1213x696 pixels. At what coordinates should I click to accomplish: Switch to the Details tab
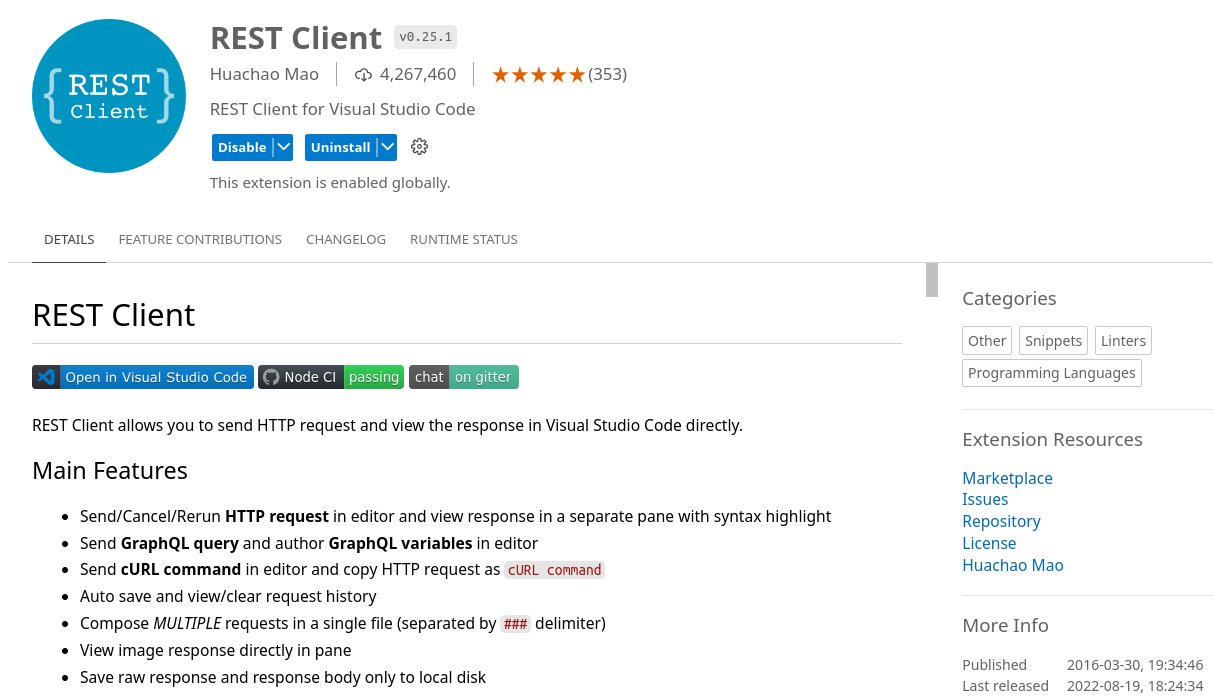[69, 240]
